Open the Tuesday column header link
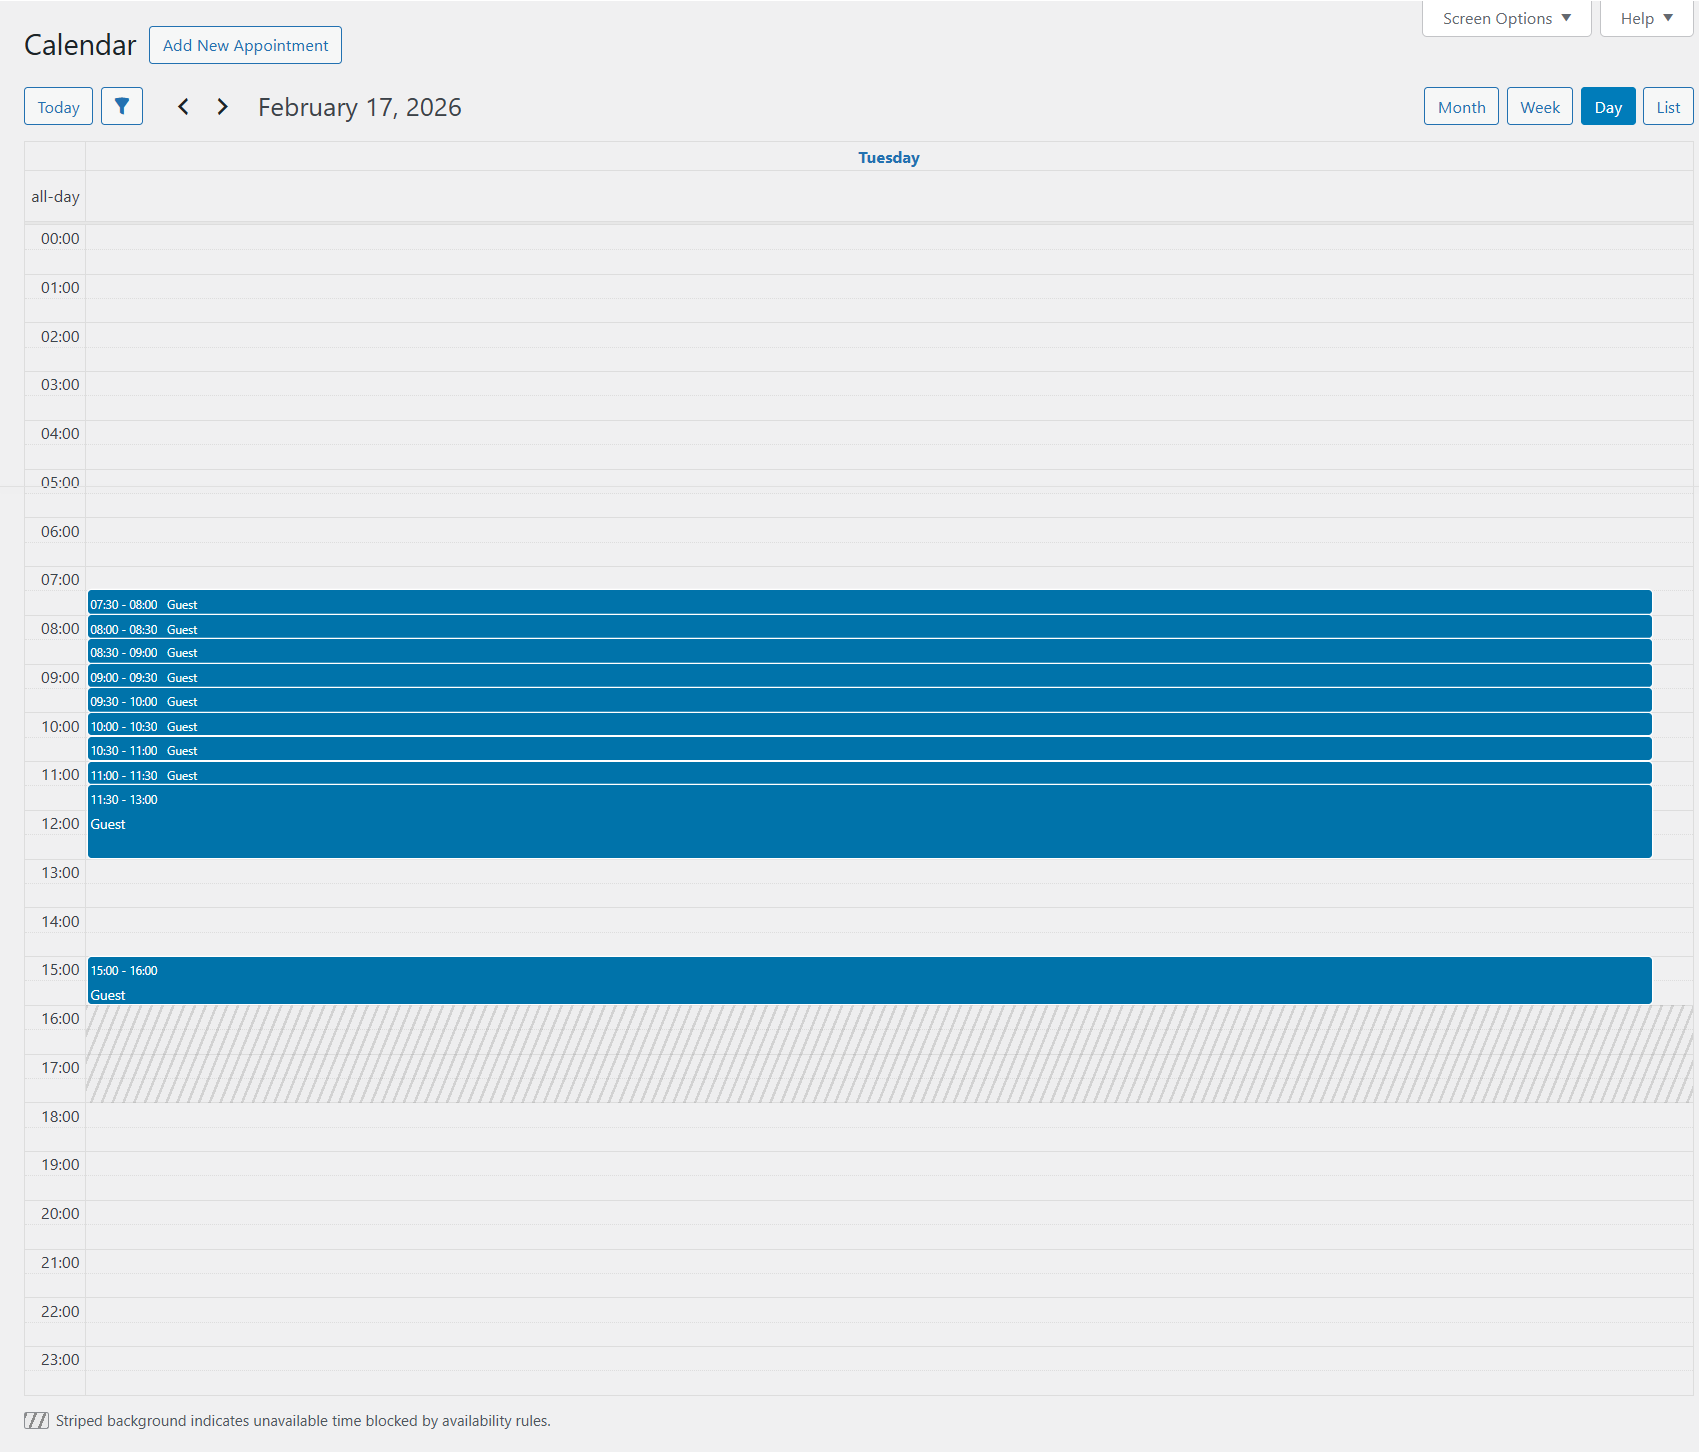This screenshot has width=1699, height=1452. 888,157
